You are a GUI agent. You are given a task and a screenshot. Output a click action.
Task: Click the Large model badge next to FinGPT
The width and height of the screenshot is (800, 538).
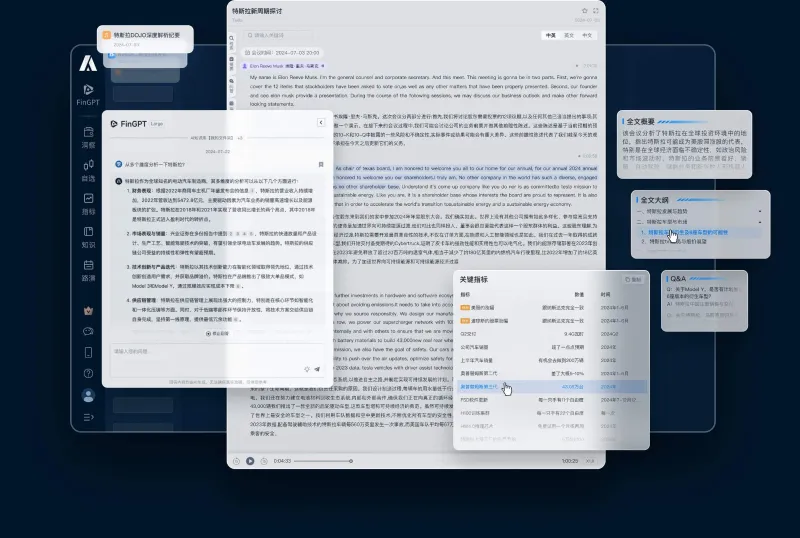(x=157, y=124)
